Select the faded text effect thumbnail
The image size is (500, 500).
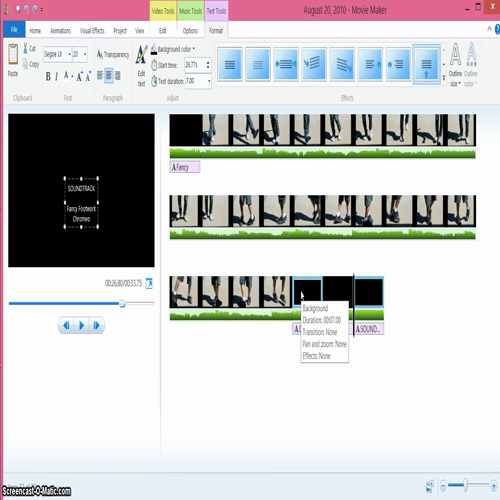tap(258, 64)
